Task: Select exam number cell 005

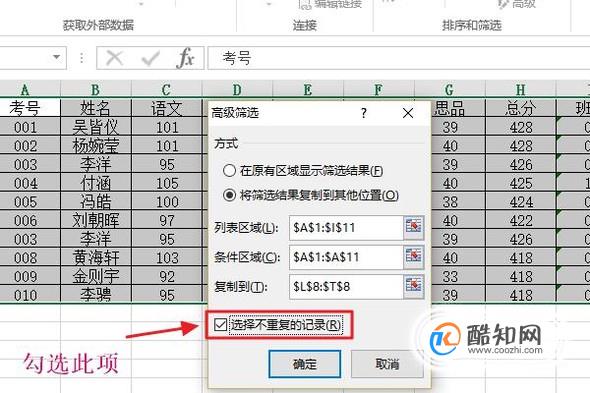Action: tap(30, 202)
